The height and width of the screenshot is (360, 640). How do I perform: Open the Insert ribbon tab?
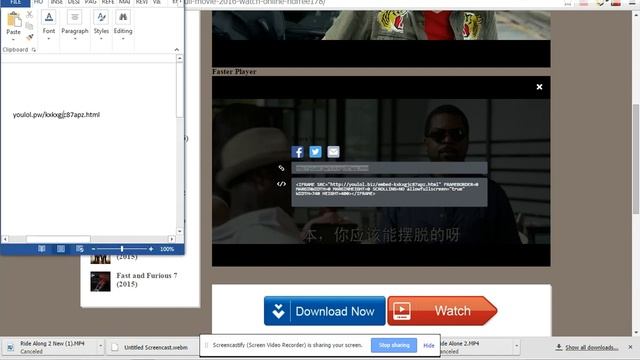coord(56,2)
